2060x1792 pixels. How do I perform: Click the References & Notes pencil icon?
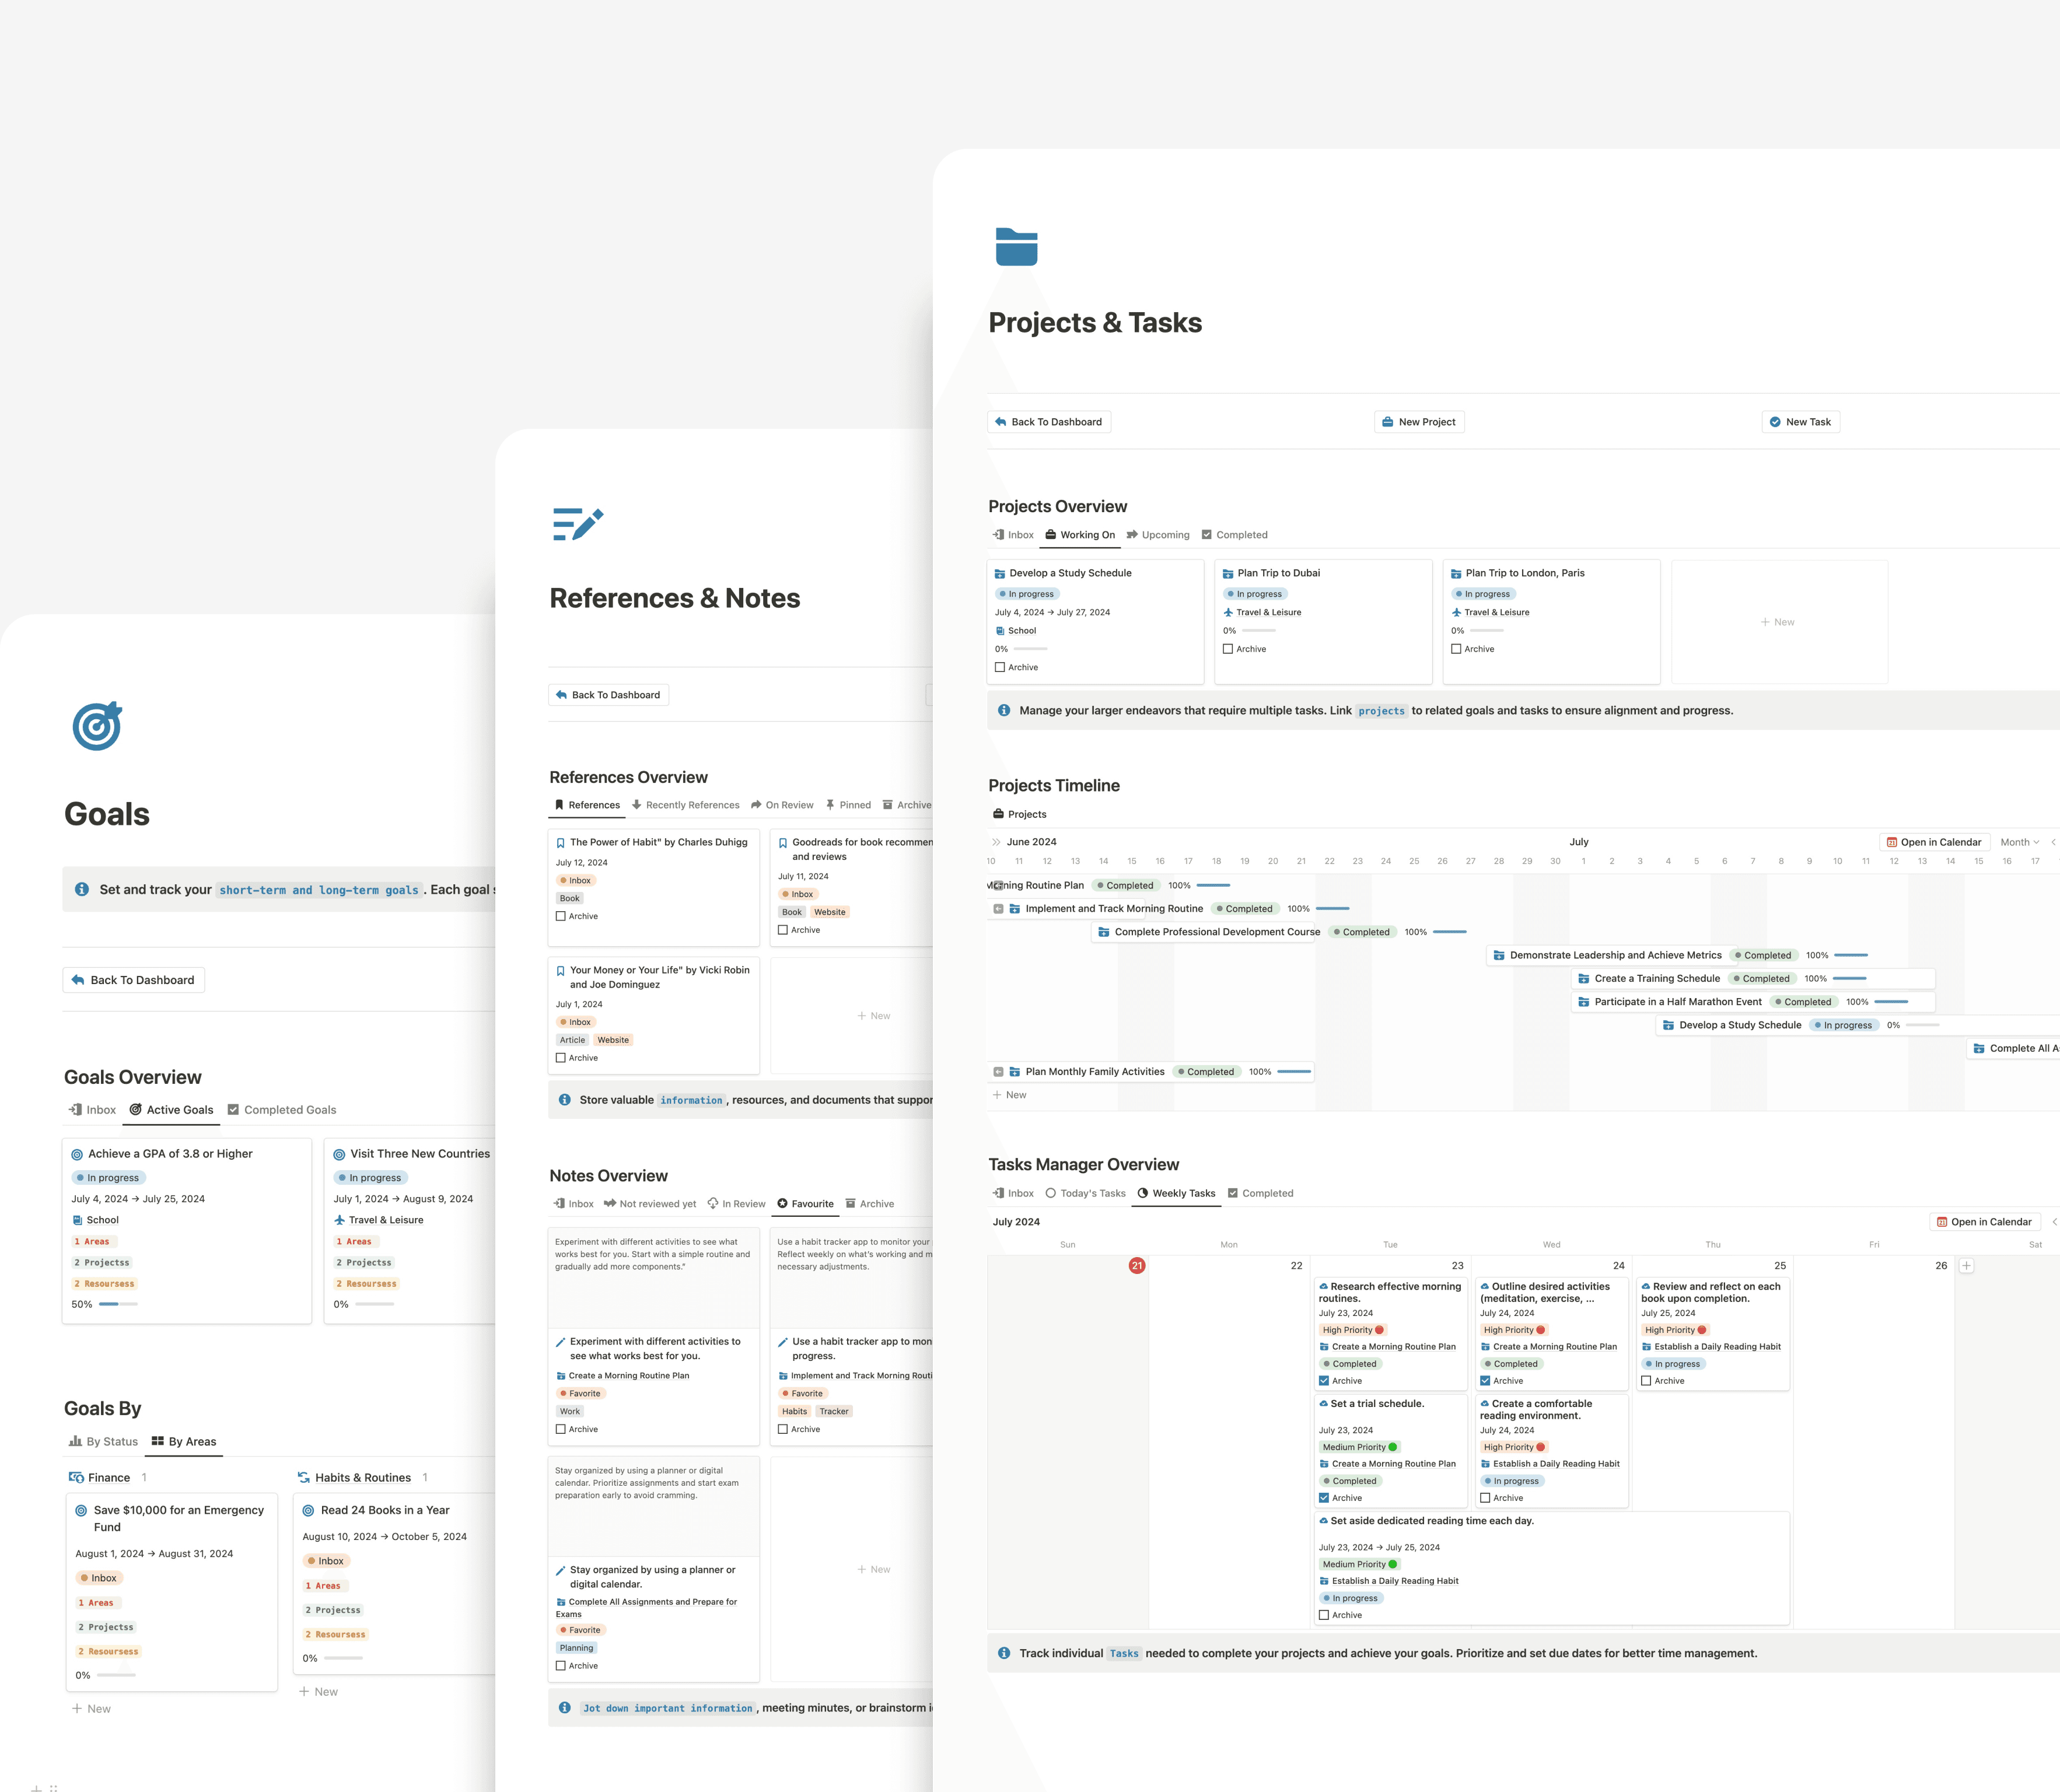pos(578,524)
